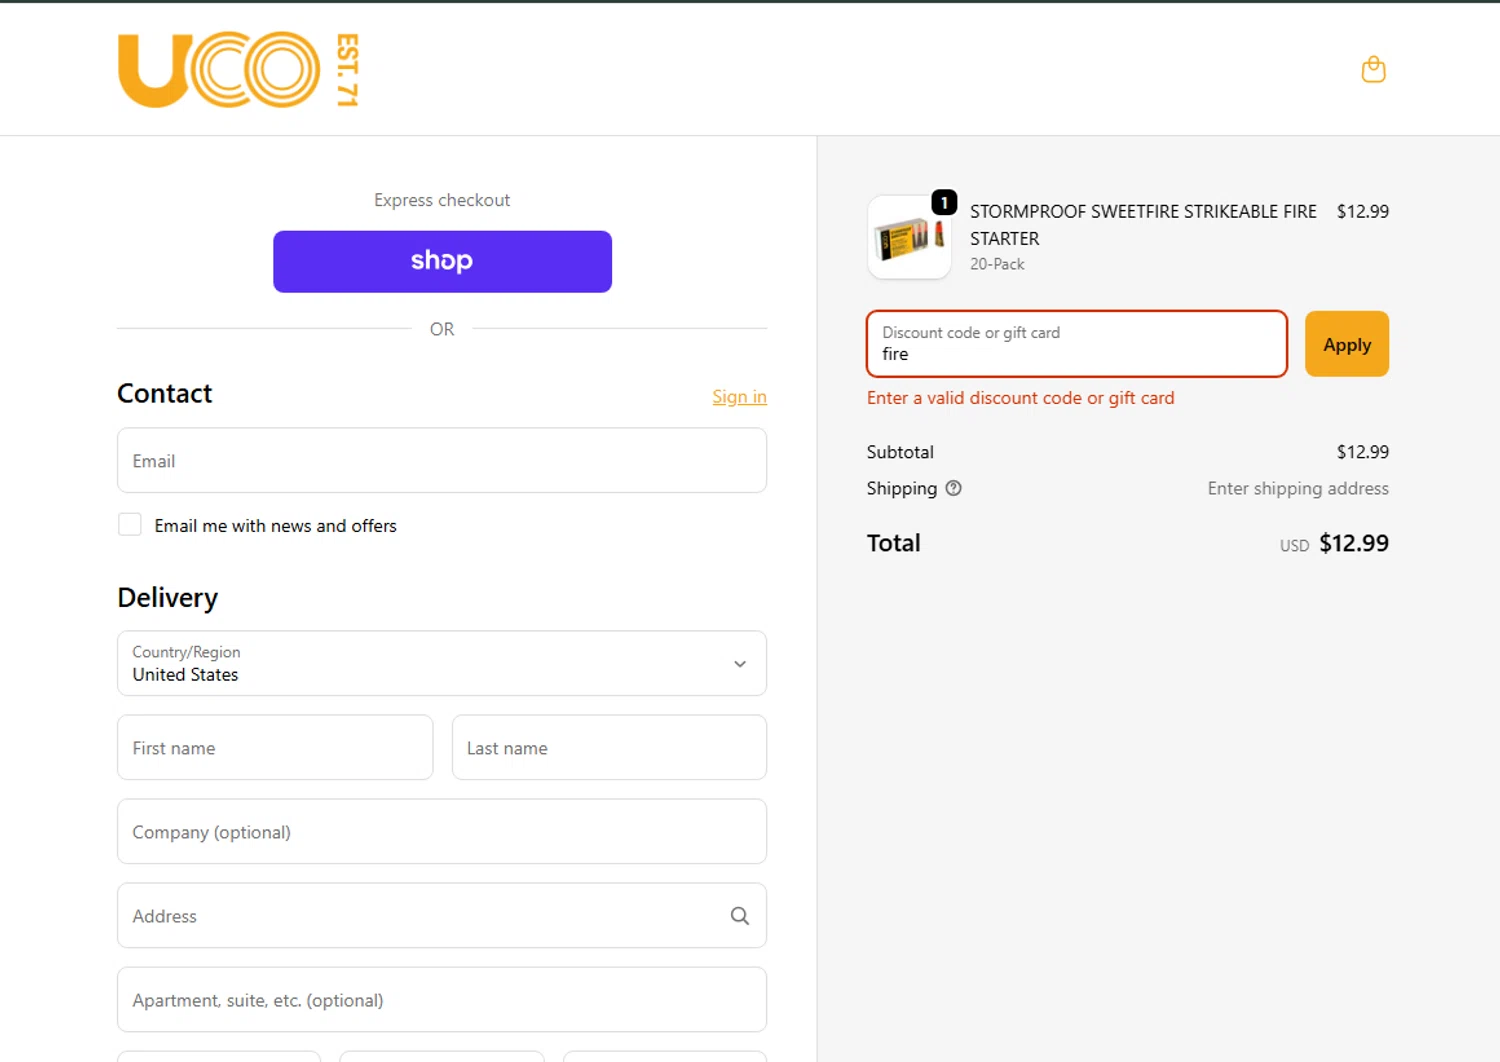Focus the Last name field
This screenshot has height=1062, width=1500.
click(609, 747)
